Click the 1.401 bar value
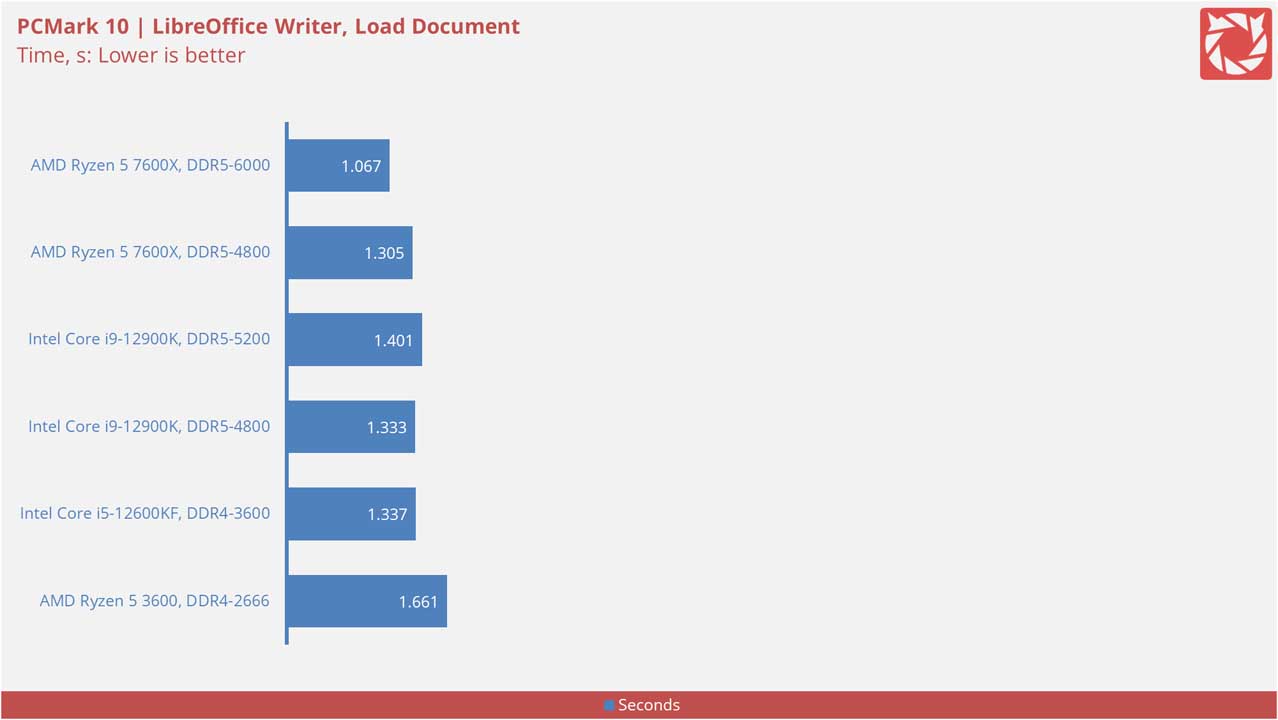Screen dimensions: 1278x720 pos(393,340)
